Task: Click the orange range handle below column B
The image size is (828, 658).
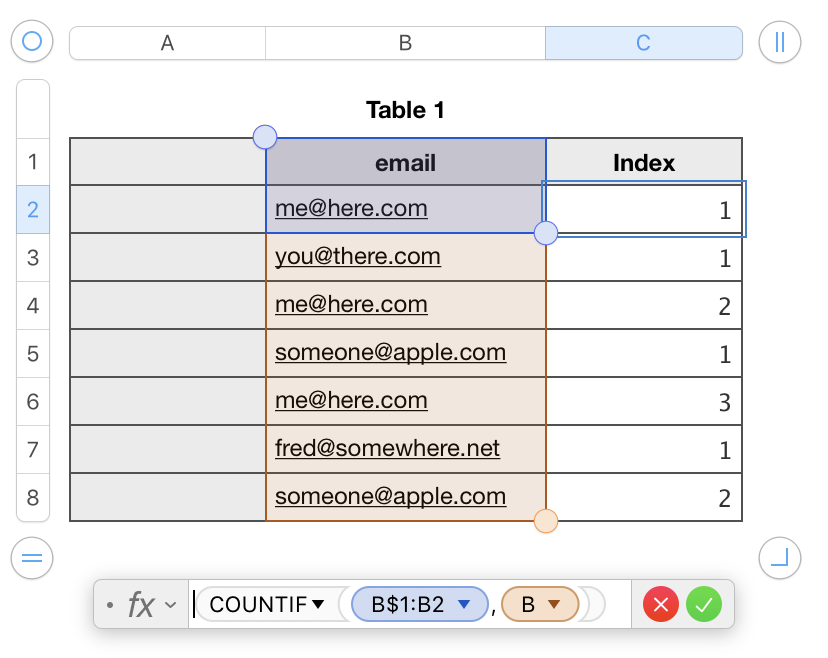Action: click(x=546, y=521)
